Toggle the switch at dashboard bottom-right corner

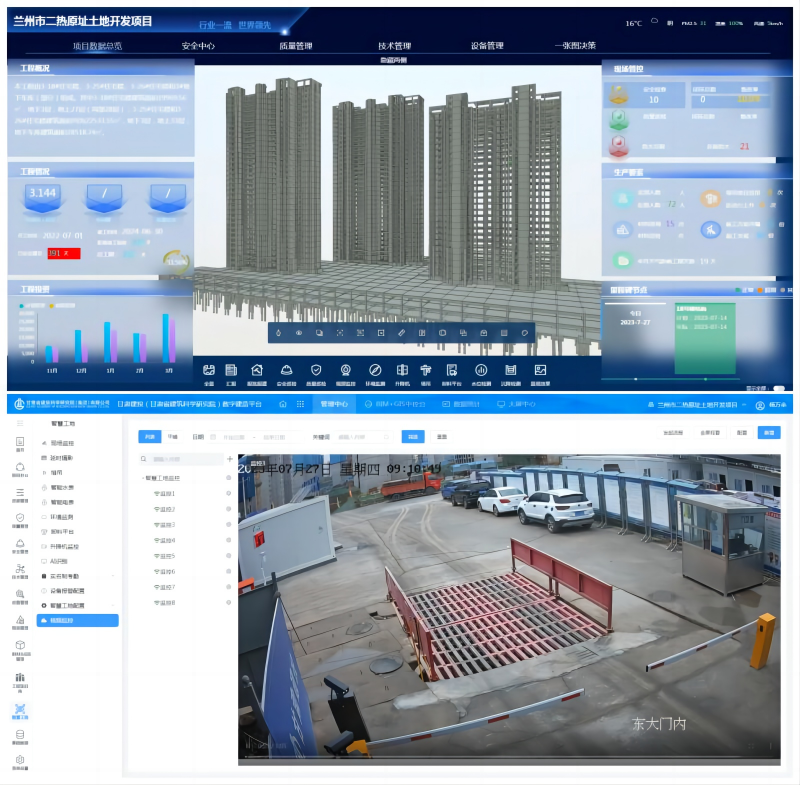point(779,388)
